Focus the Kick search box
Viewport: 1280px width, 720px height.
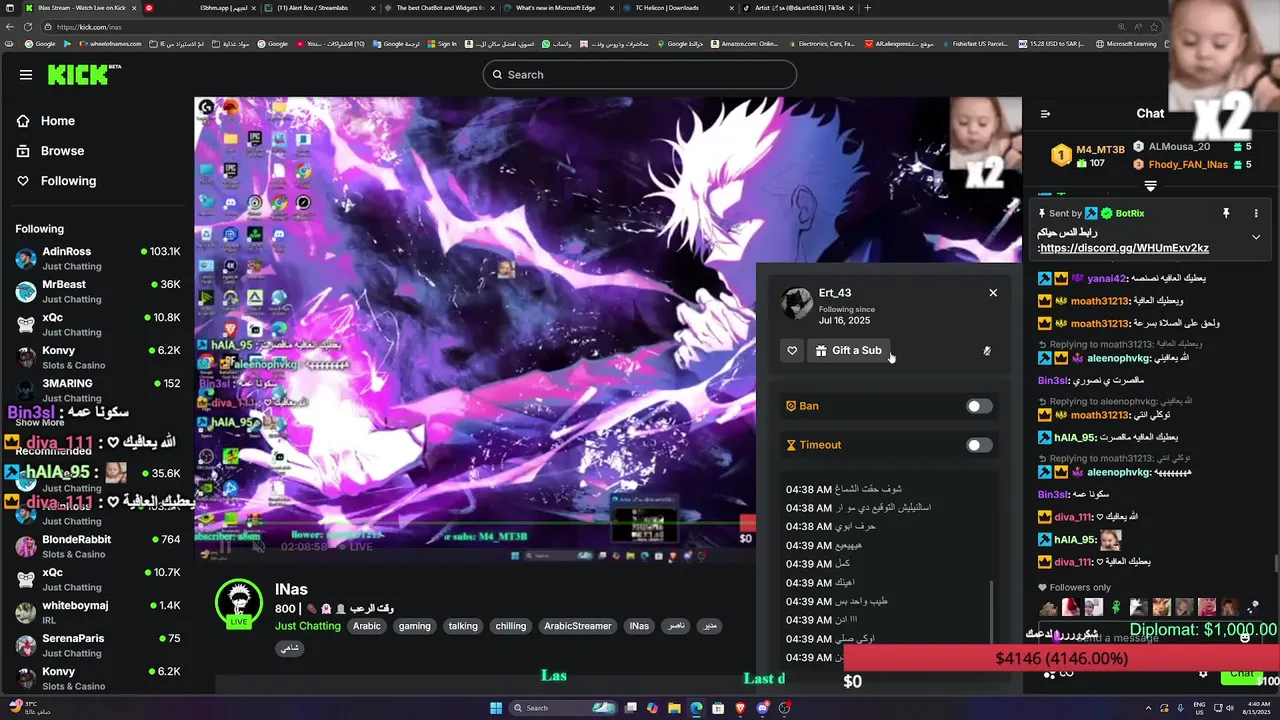coord(640,75)
